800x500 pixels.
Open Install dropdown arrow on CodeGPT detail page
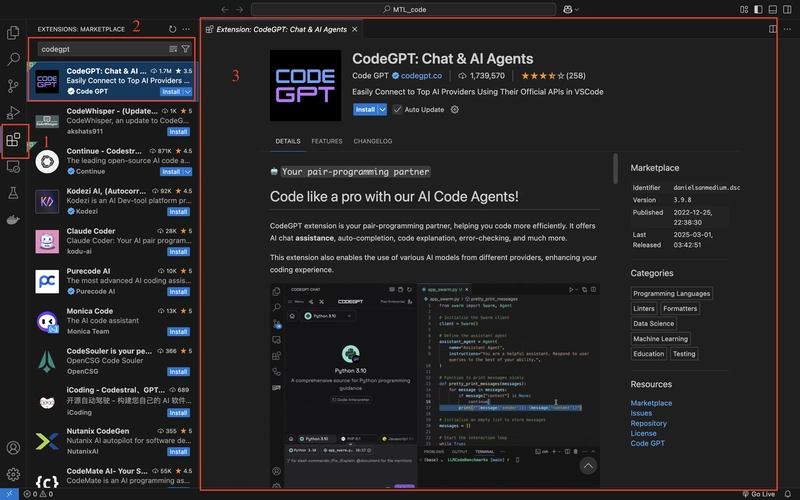click(382, 109)
